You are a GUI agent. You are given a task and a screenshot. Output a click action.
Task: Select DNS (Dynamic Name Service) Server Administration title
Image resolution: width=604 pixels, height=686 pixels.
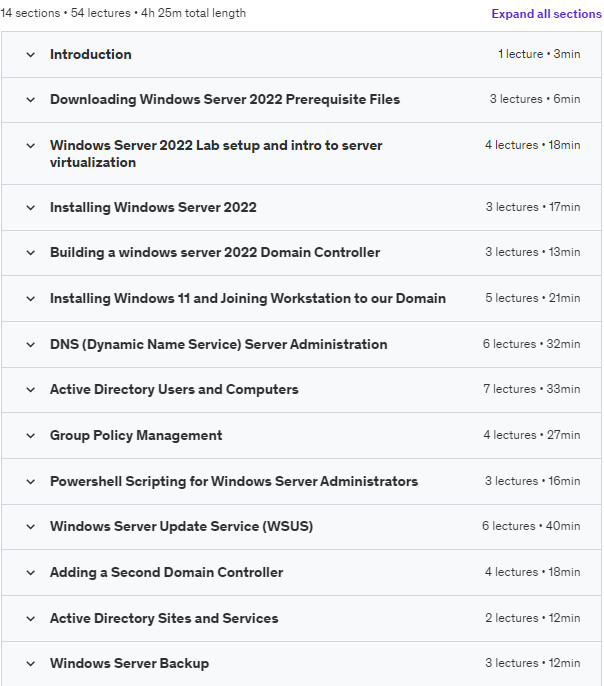point(218,344)
